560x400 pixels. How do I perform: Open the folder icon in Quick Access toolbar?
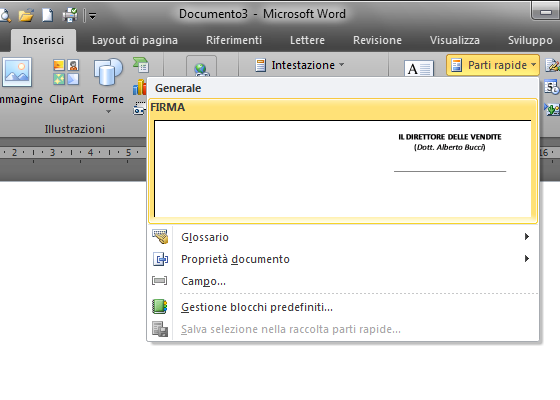pos(26,15)
